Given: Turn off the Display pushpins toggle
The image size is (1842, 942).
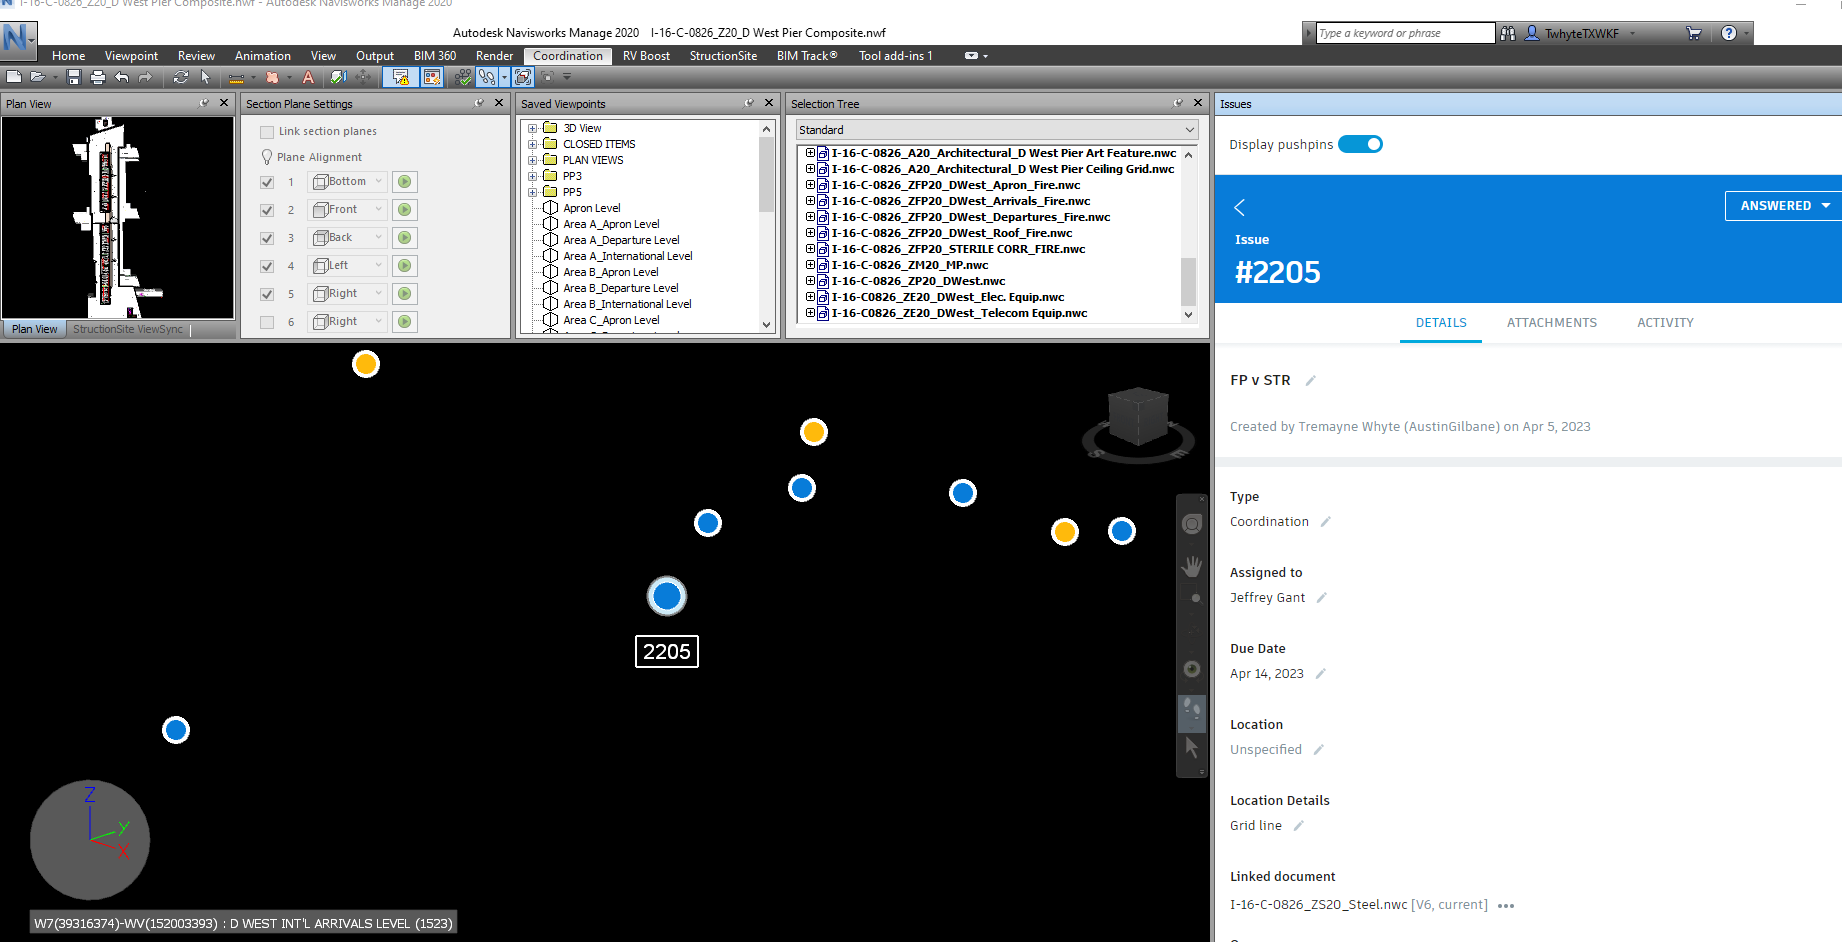Looking at the screenshot, I should (x=1360, y=143).
